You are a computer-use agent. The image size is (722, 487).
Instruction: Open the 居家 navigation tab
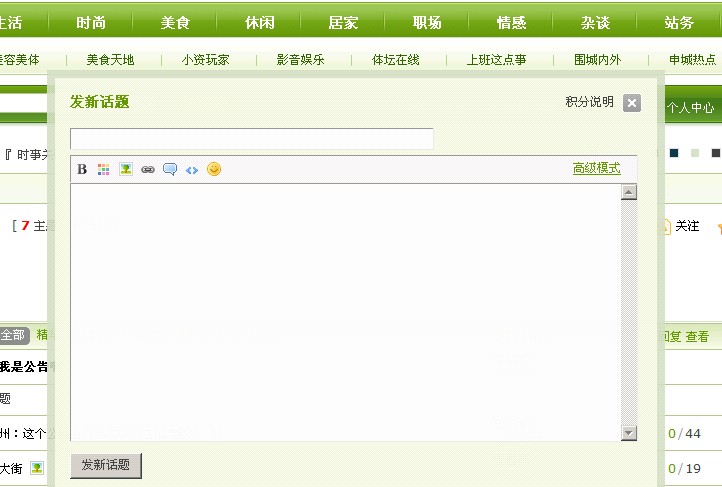pyautogui.click(x=343, y=23)
